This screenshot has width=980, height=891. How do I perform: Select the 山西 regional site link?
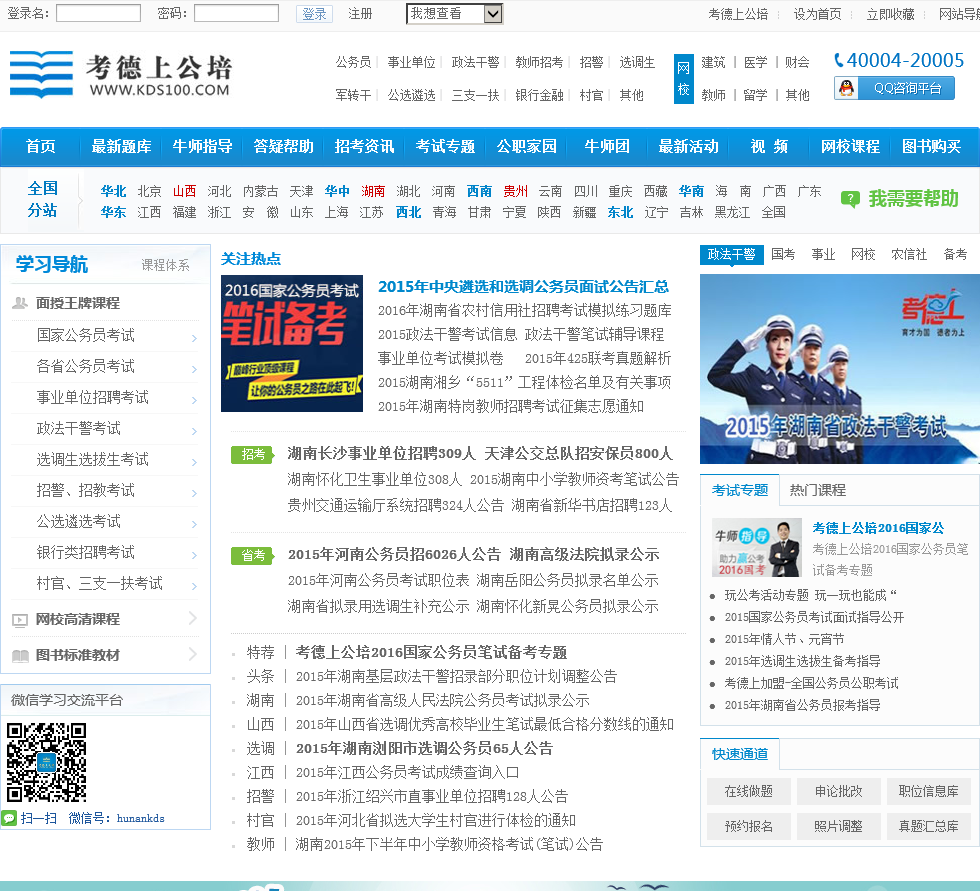[x=184, y=191]
